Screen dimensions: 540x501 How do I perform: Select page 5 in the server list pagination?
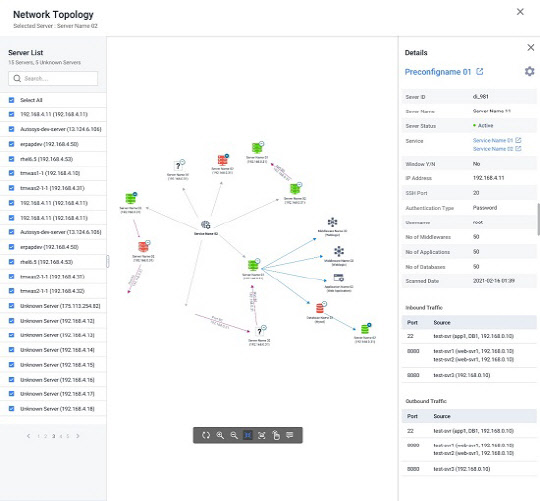tap(68, 436)
